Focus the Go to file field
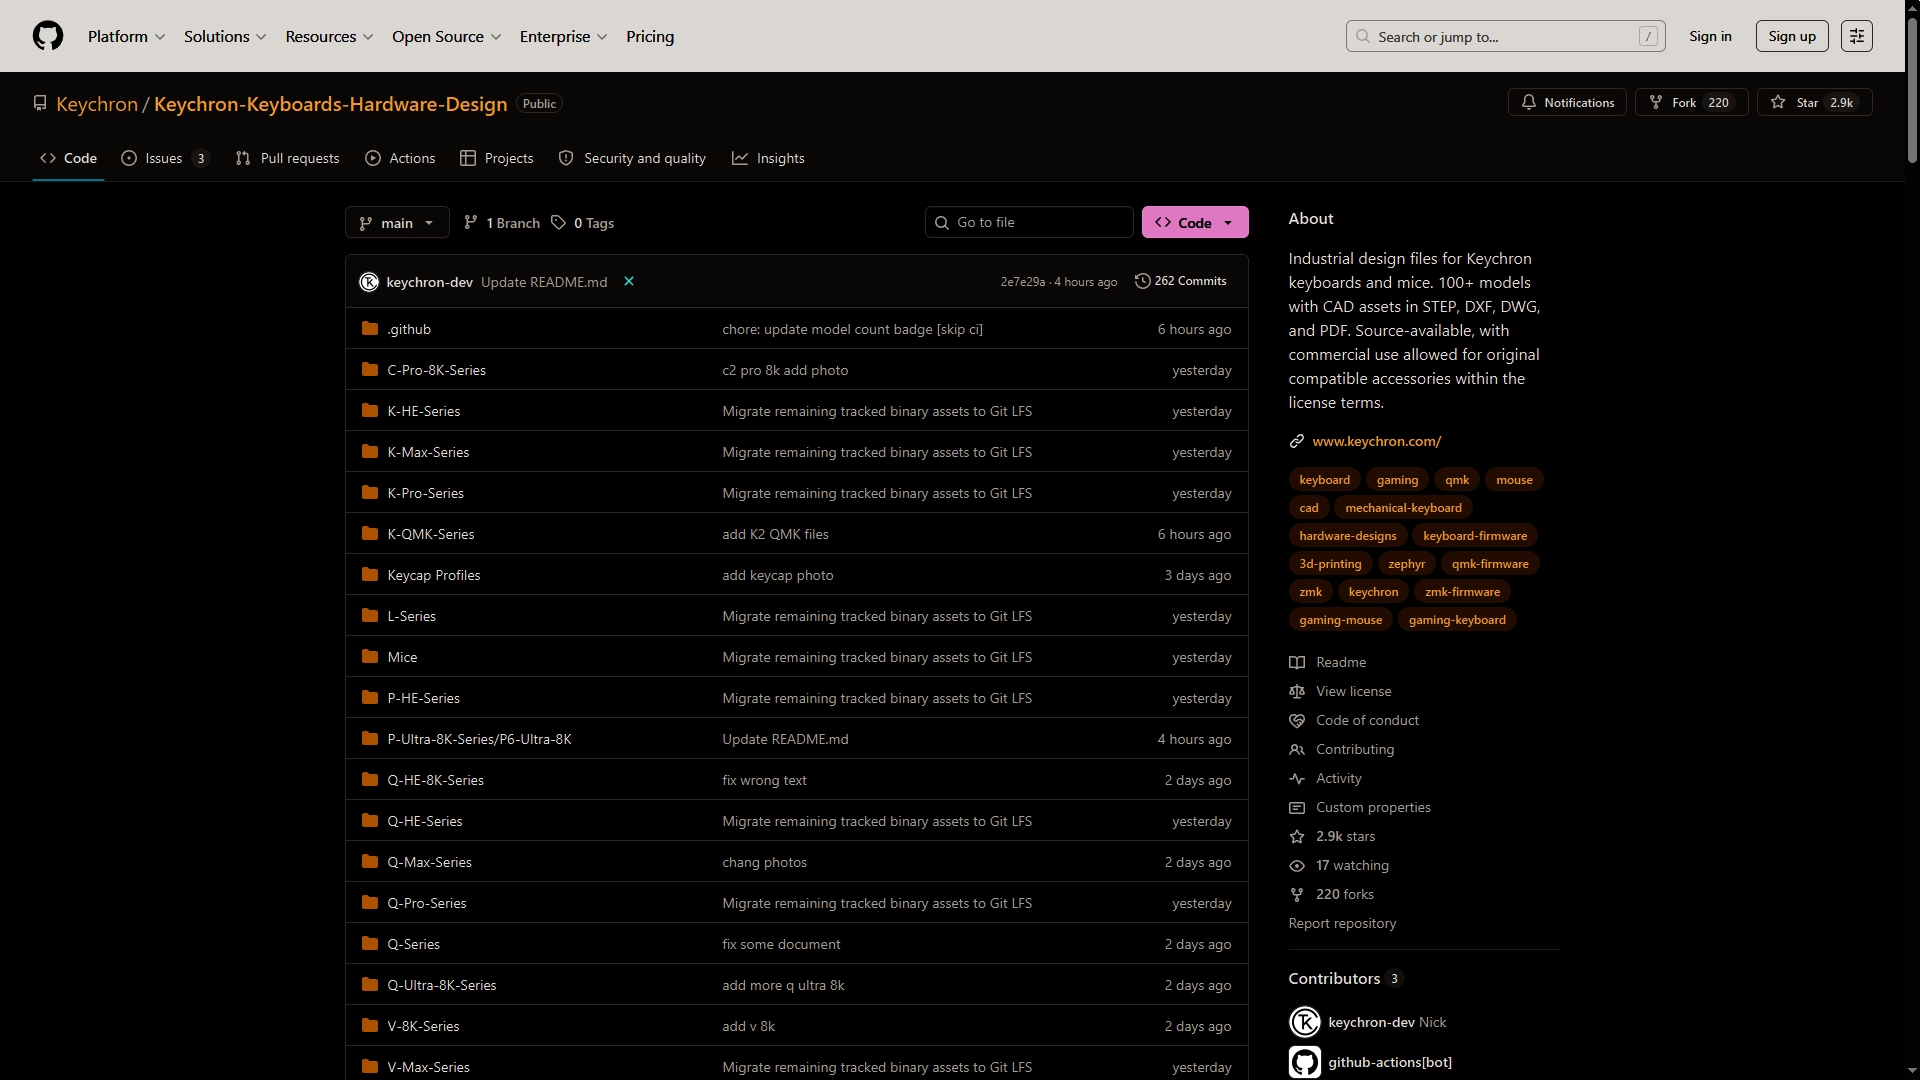This screenshot has width=1920, height=1080. [x=1030, y=222]
